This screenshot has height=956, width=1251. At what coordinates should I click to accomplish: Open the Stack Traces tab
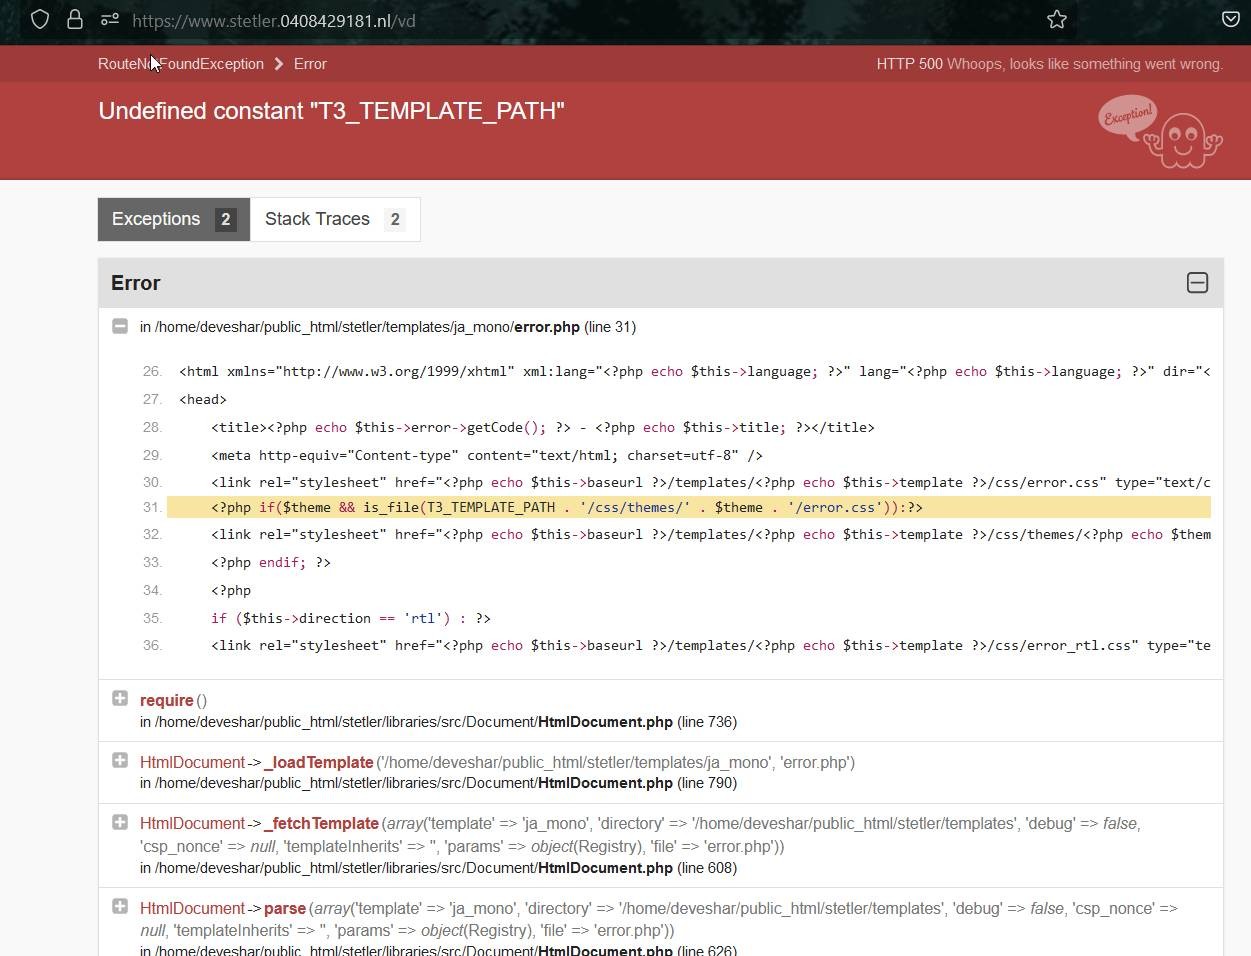pyautogui.click(x=334, y=219)
